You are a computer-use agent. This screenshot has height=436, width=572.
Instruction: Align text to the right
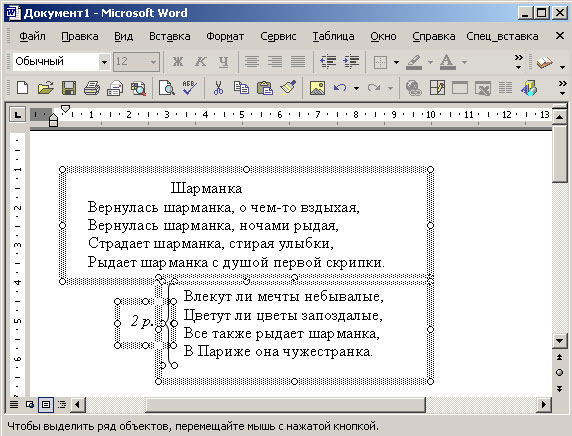coord(275,62)
